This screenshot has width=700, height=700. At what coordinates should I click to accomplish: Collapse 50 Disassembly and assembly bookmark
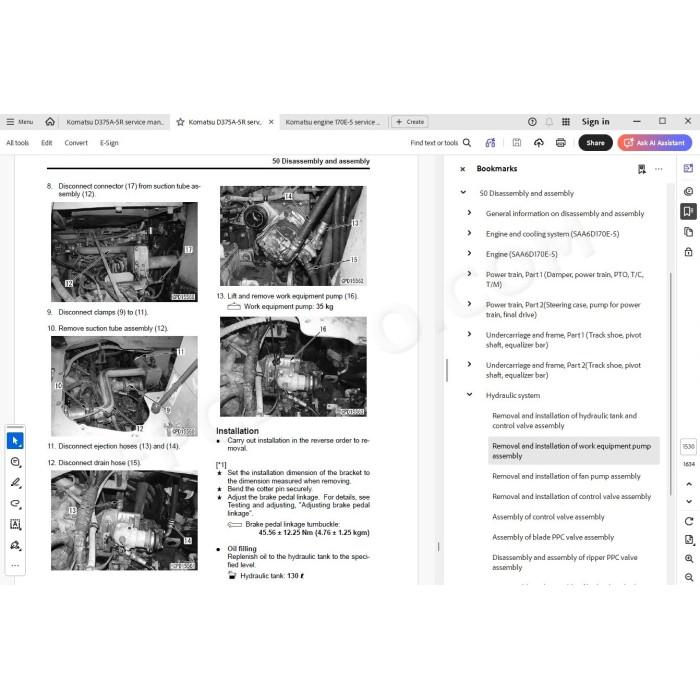[463, 192]
